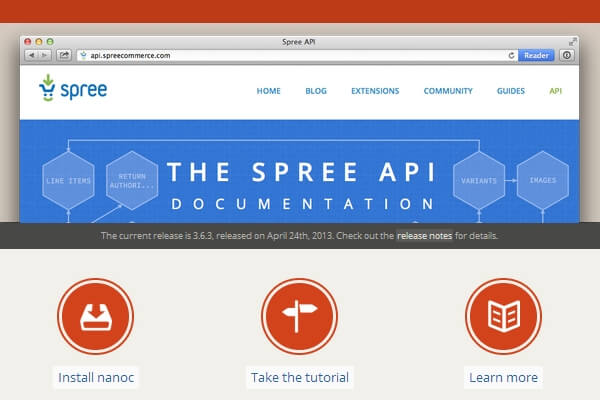600x400 pixels.
Task: Click the Learn more link
Action: click(x=504, y=377)
